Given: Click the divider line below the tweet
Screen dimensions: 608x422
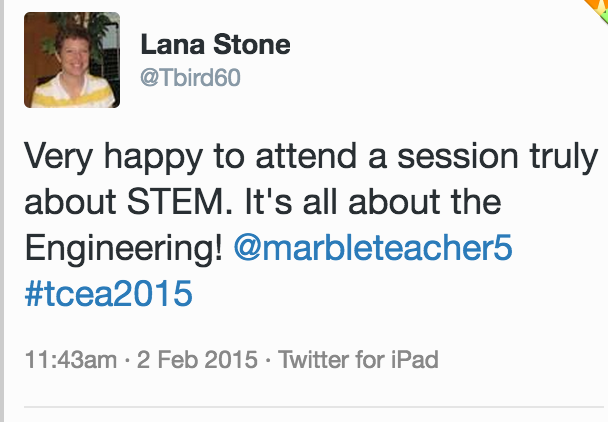Looking at the screenshot, I should (315, 408).
